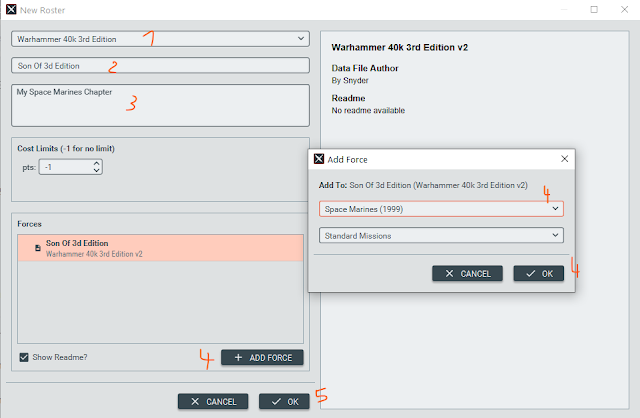Open the 'Space Marines (1999)' catalogue dropdown

pos(441,209)
